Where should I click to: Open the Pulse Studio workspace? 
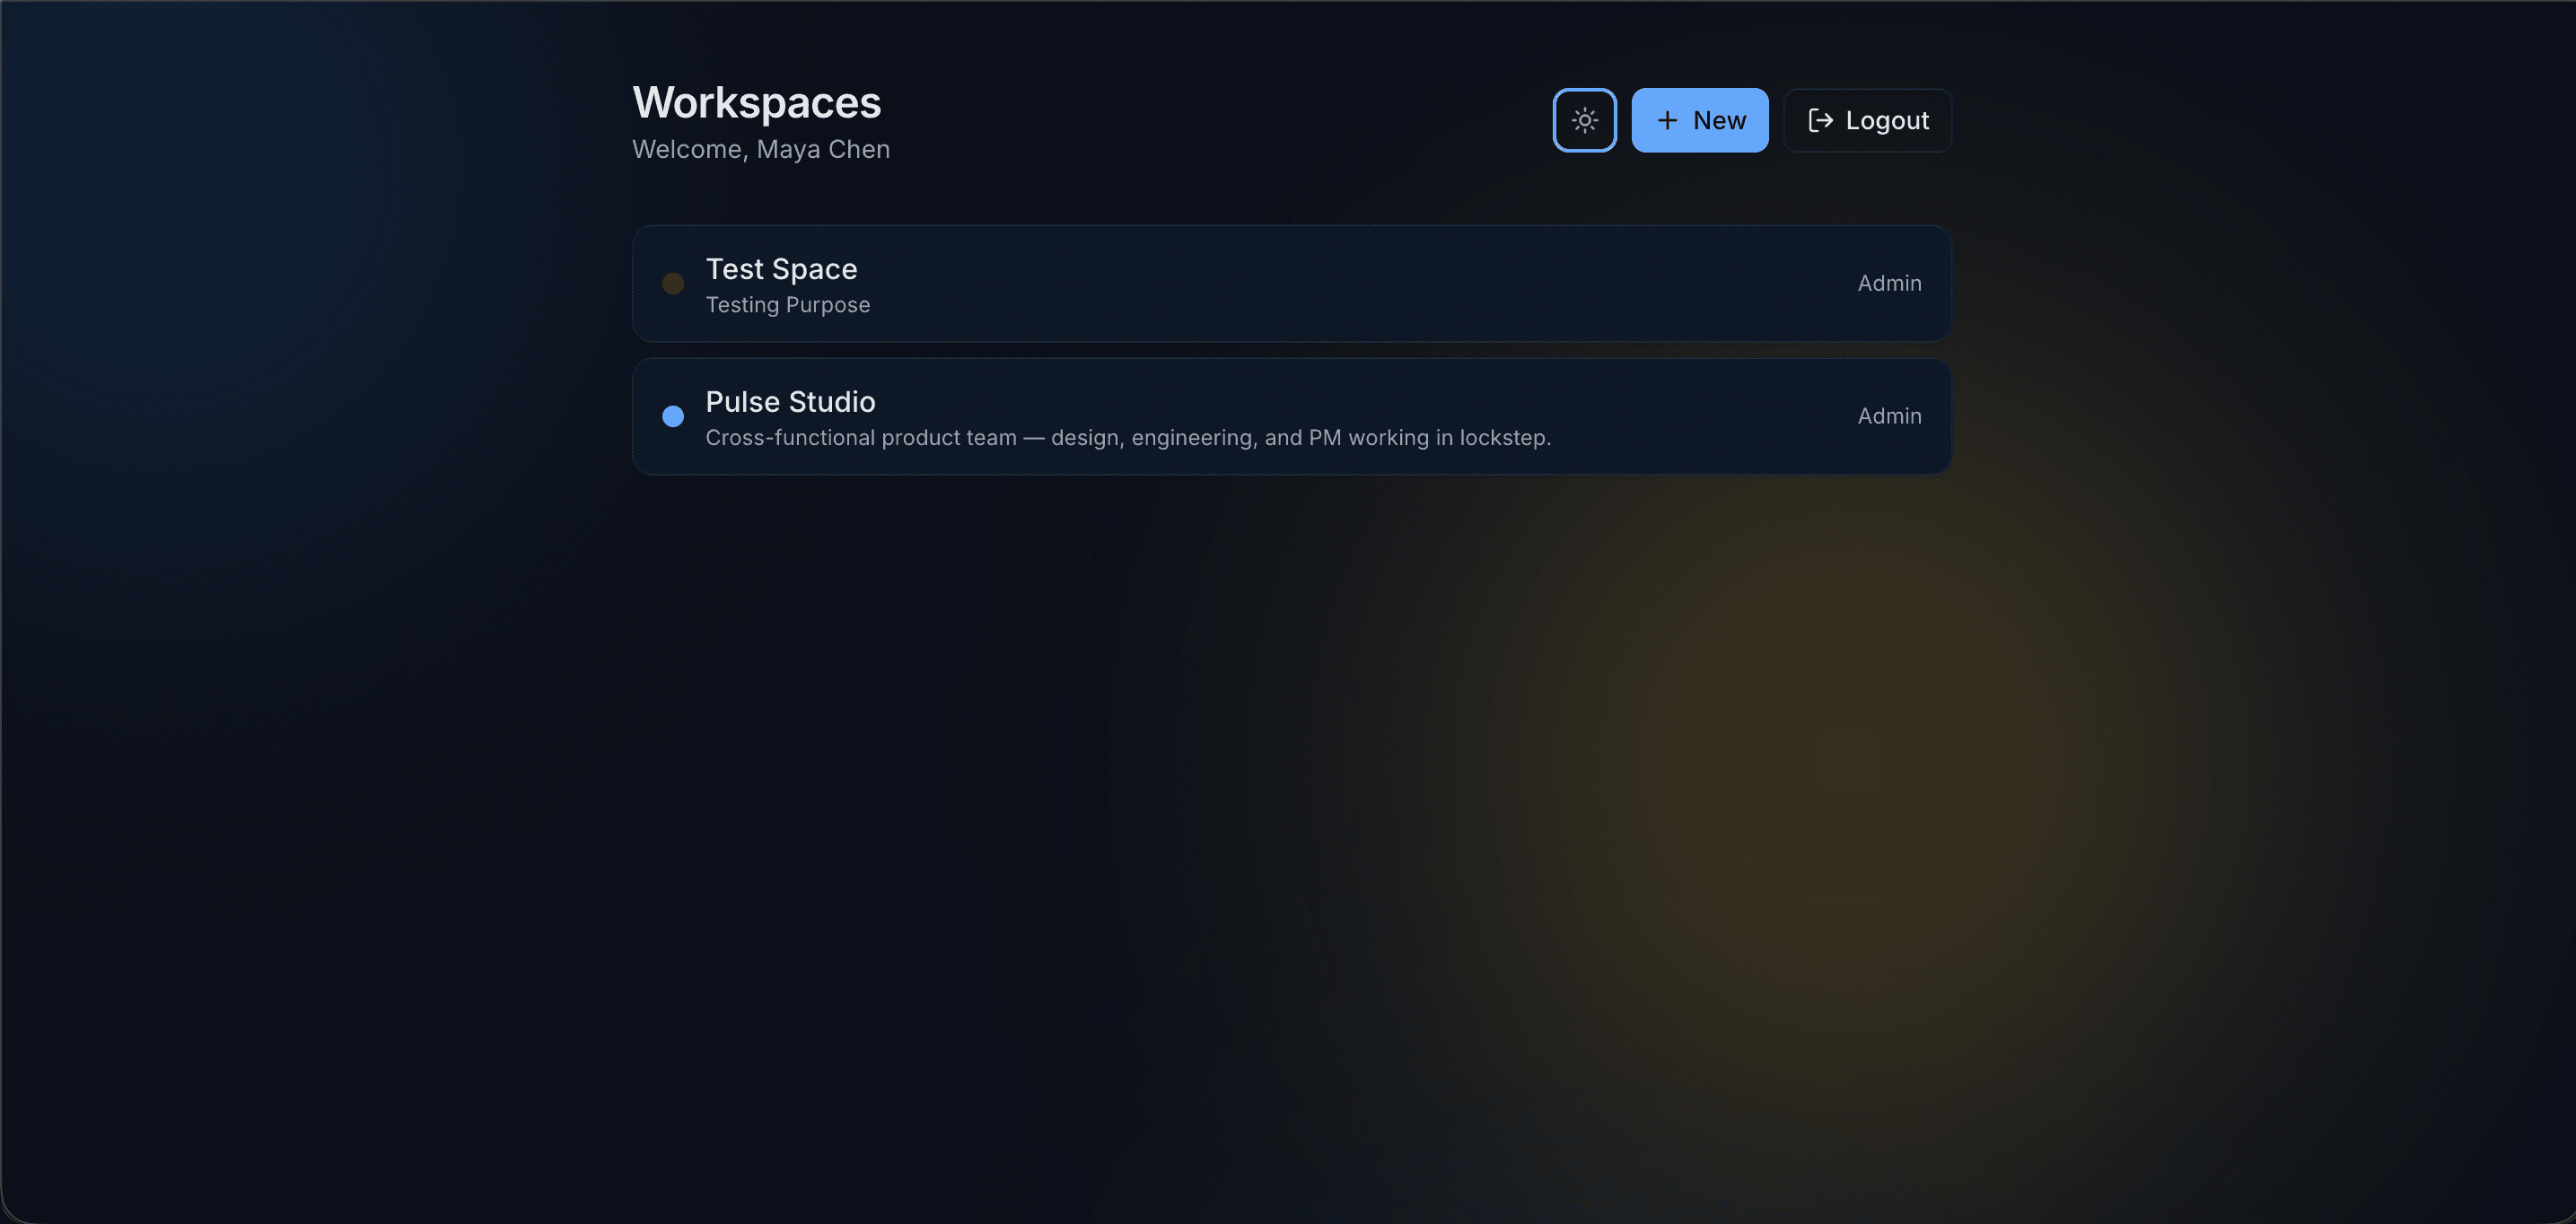click(x=1291, y=416)
